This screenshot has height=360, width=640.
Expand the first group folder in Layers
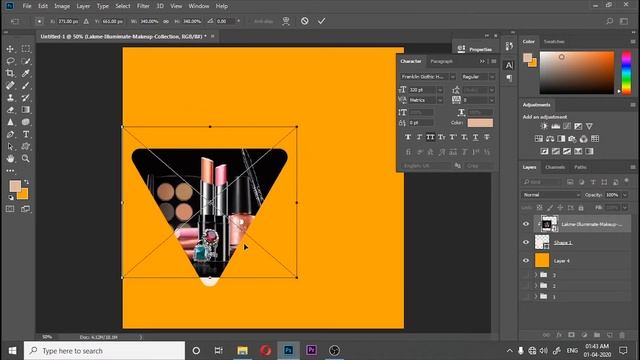pyautogui.click(x=536, y=275)
